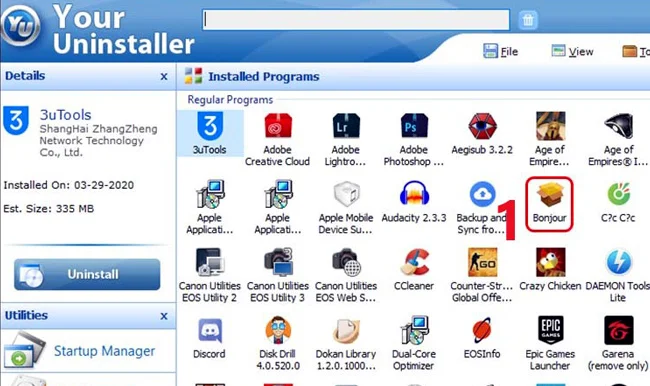Close the Utilities panel
The height and width of the screenshot is (386, 650).
tap(164, 316)
